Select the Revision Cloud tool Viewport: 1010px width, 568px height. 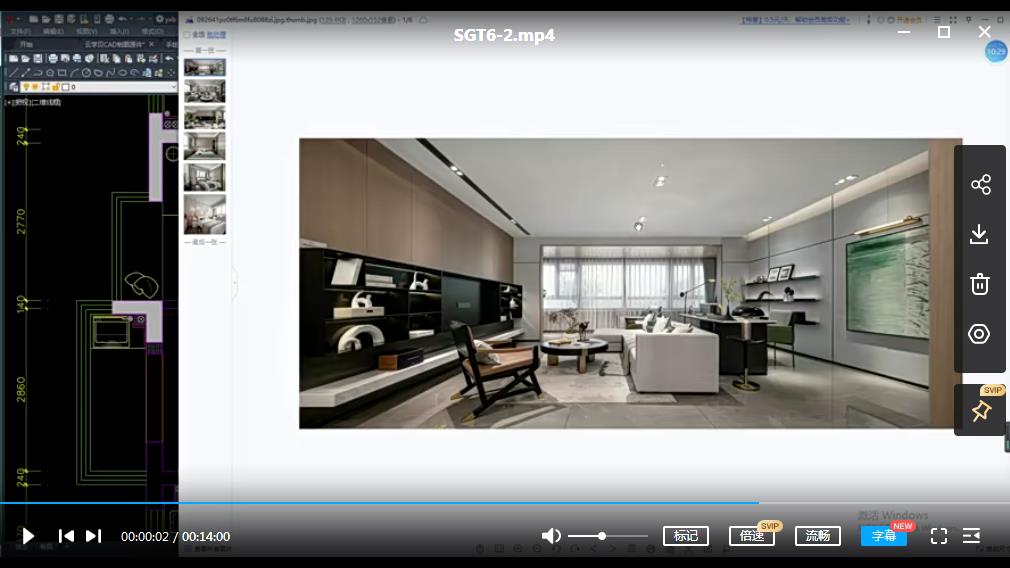pos(98,73)
